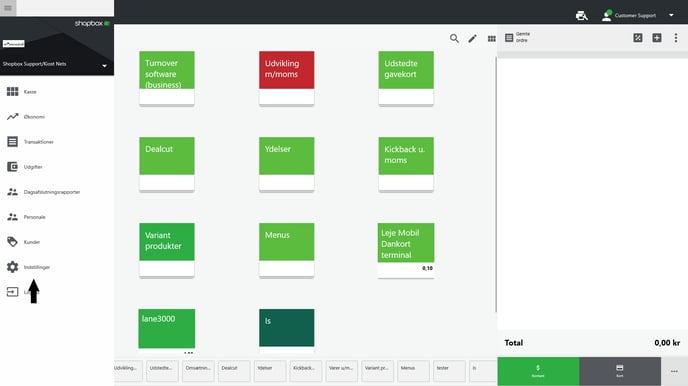Screen dimensions: 688x386
Task: Click the add-item plus box icon
Action: (656, 38)
